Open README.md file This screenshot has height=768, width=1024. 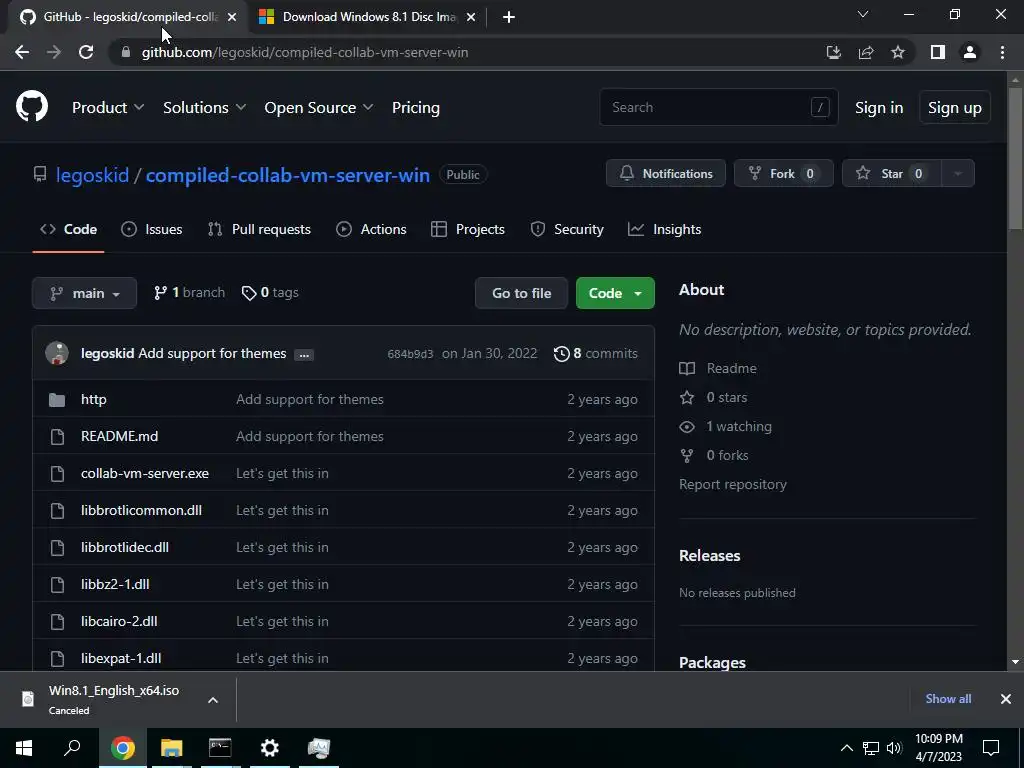[120, 436]
